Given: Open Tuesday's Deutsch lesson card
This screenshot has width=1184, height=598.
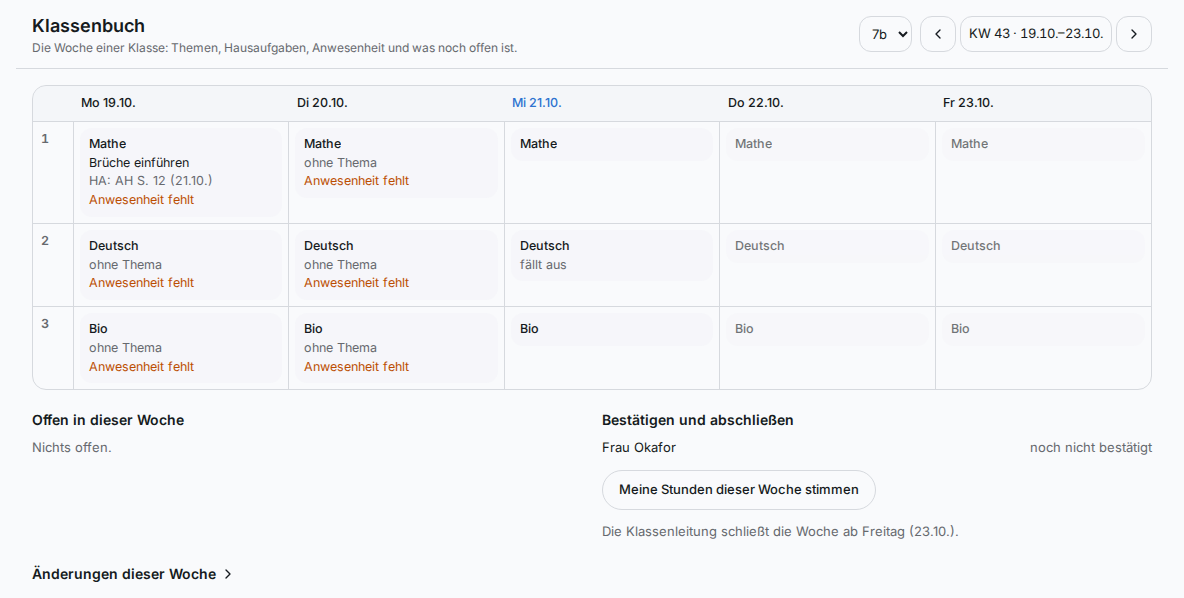Looking at the screenshot, I should (396, 265).
